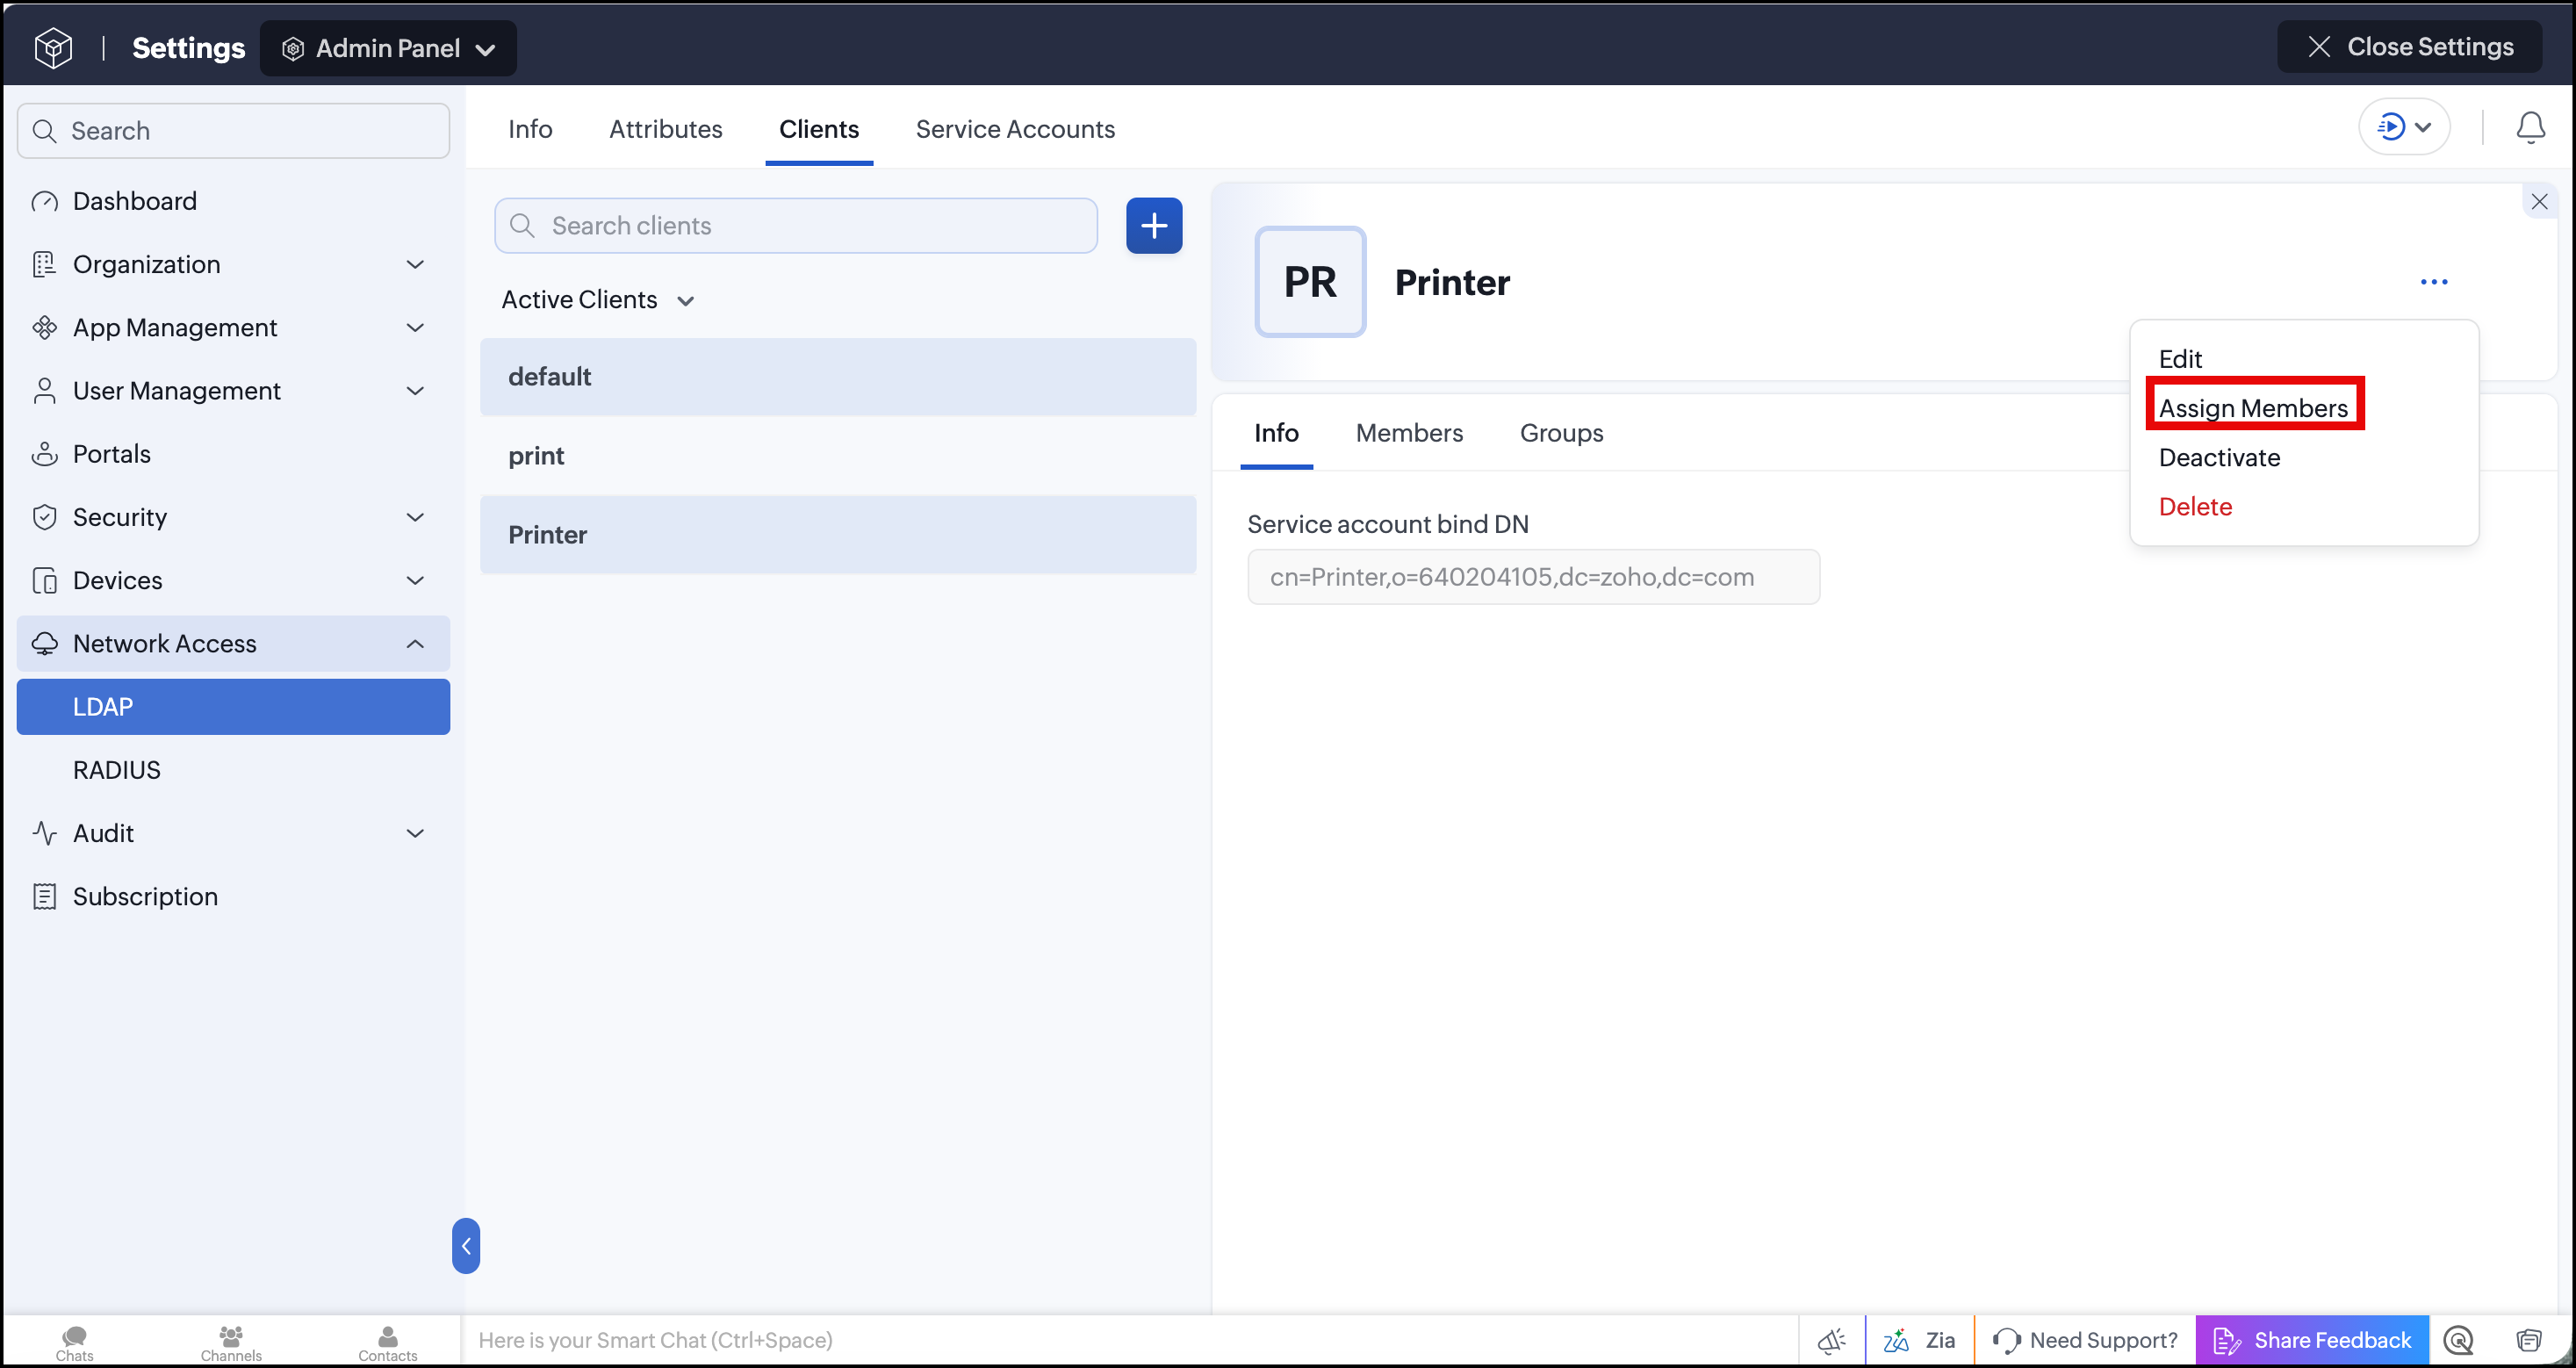Click the sidebar Search field

click(234, 131)
